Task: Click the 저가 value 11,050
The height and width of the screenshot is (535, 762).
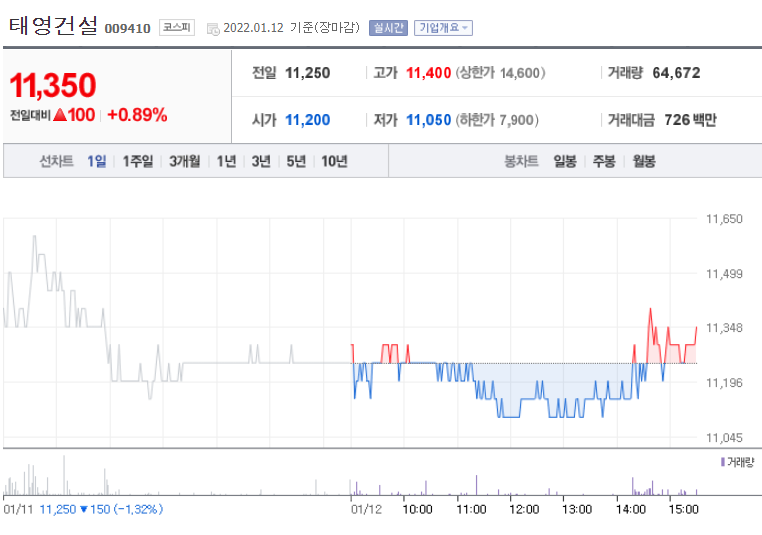Action: click(429, 120)
